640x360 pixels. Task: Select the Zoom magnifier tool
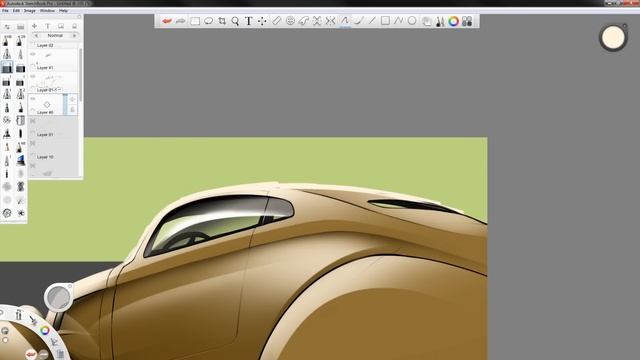(x=235, y=21)
